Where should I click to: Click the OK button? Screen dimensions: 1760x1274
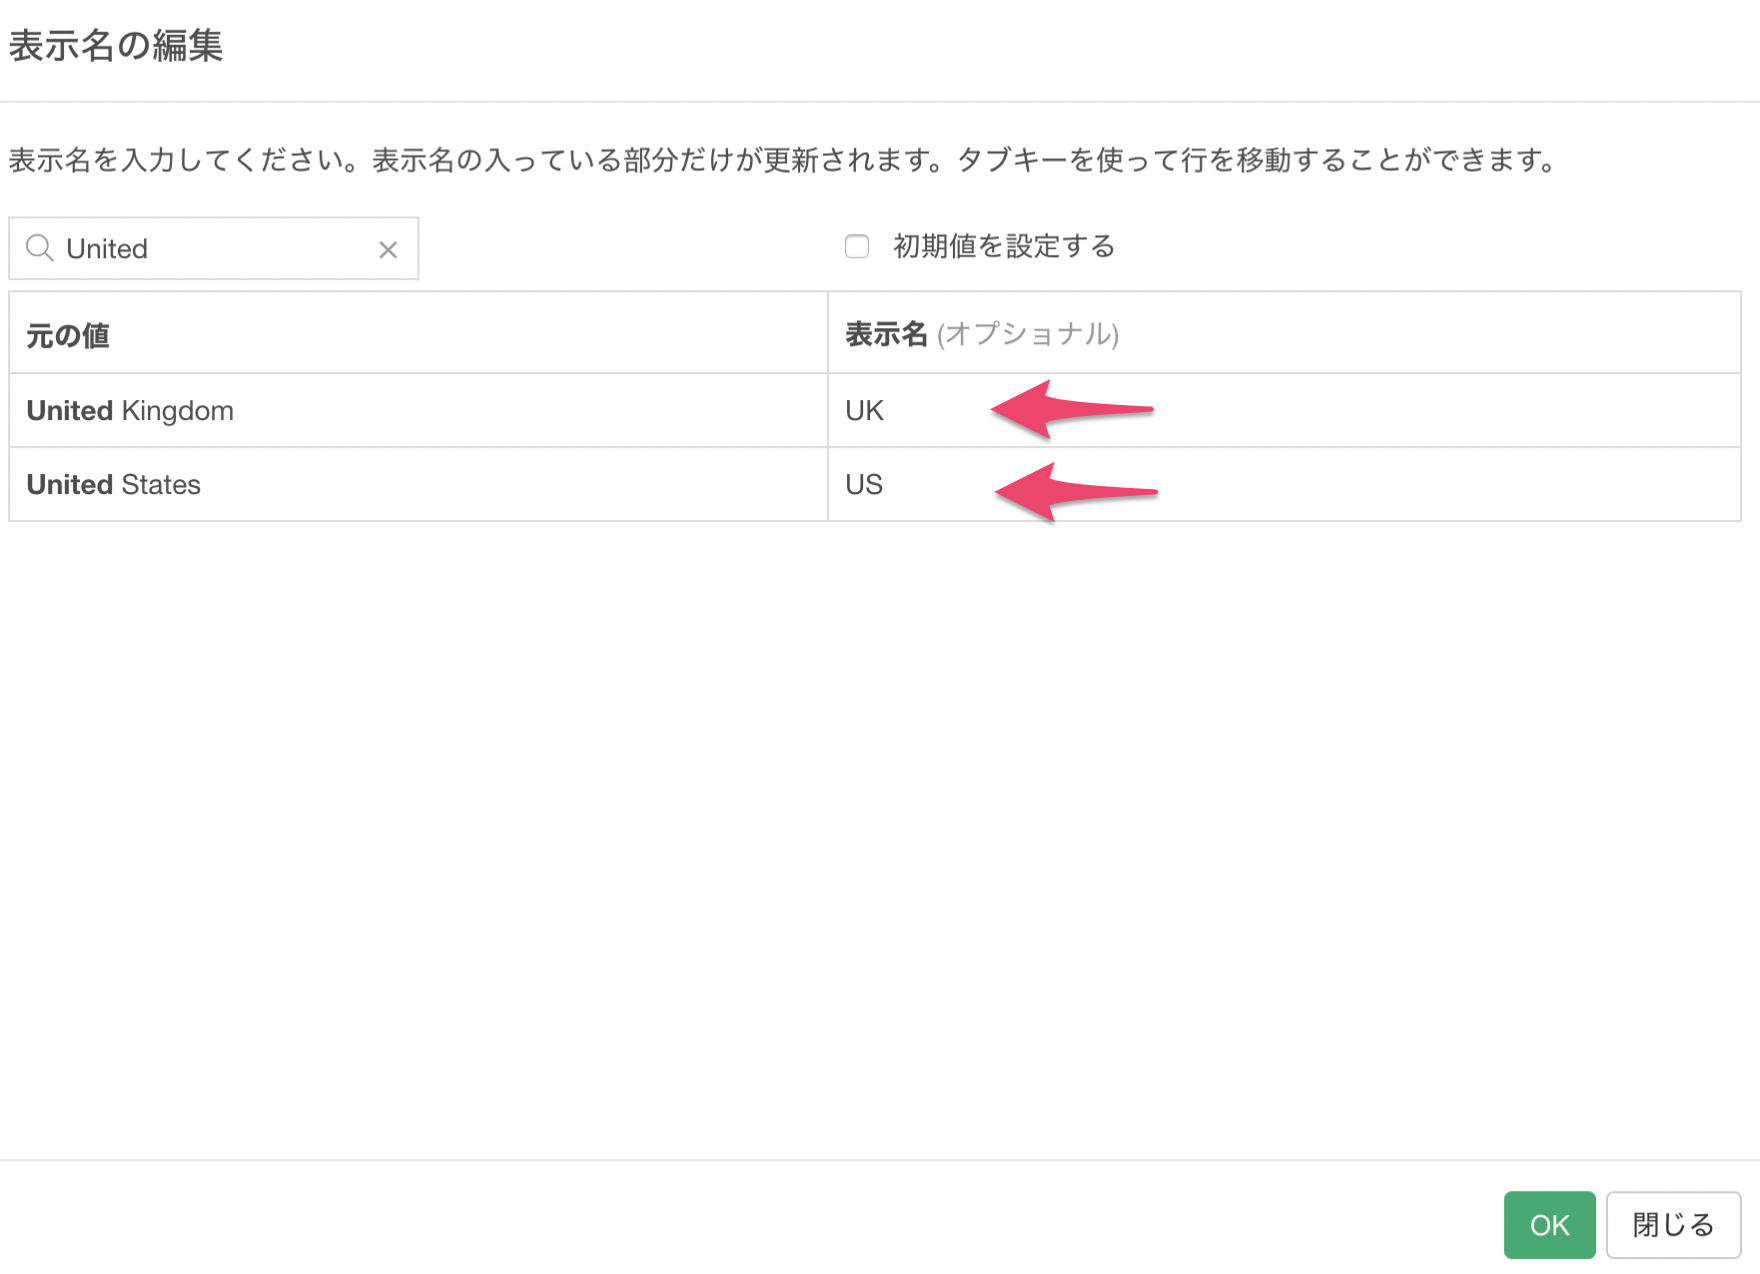point(1549,1224)
